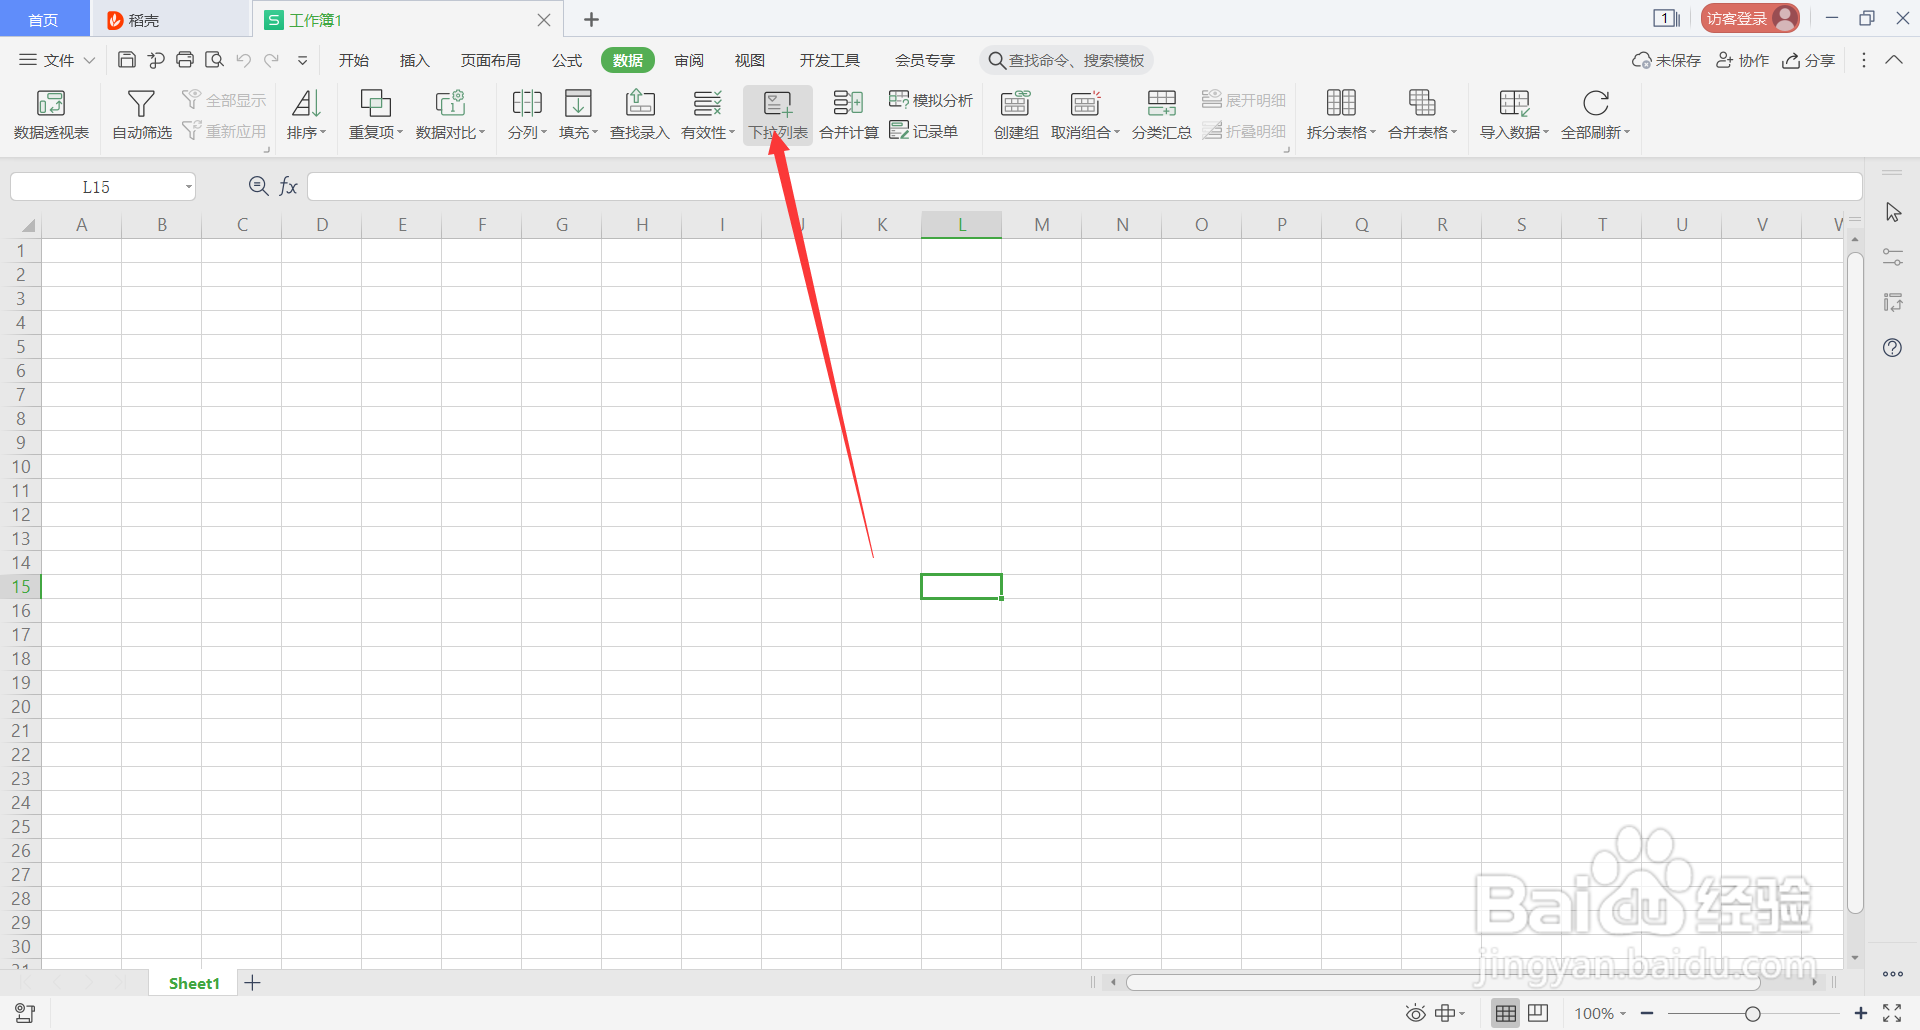Image resolution: width=1920 pixels, height=1030 pixels.
Task: Click the zoom slider handle
Action: click(x=1752, y=1014)
